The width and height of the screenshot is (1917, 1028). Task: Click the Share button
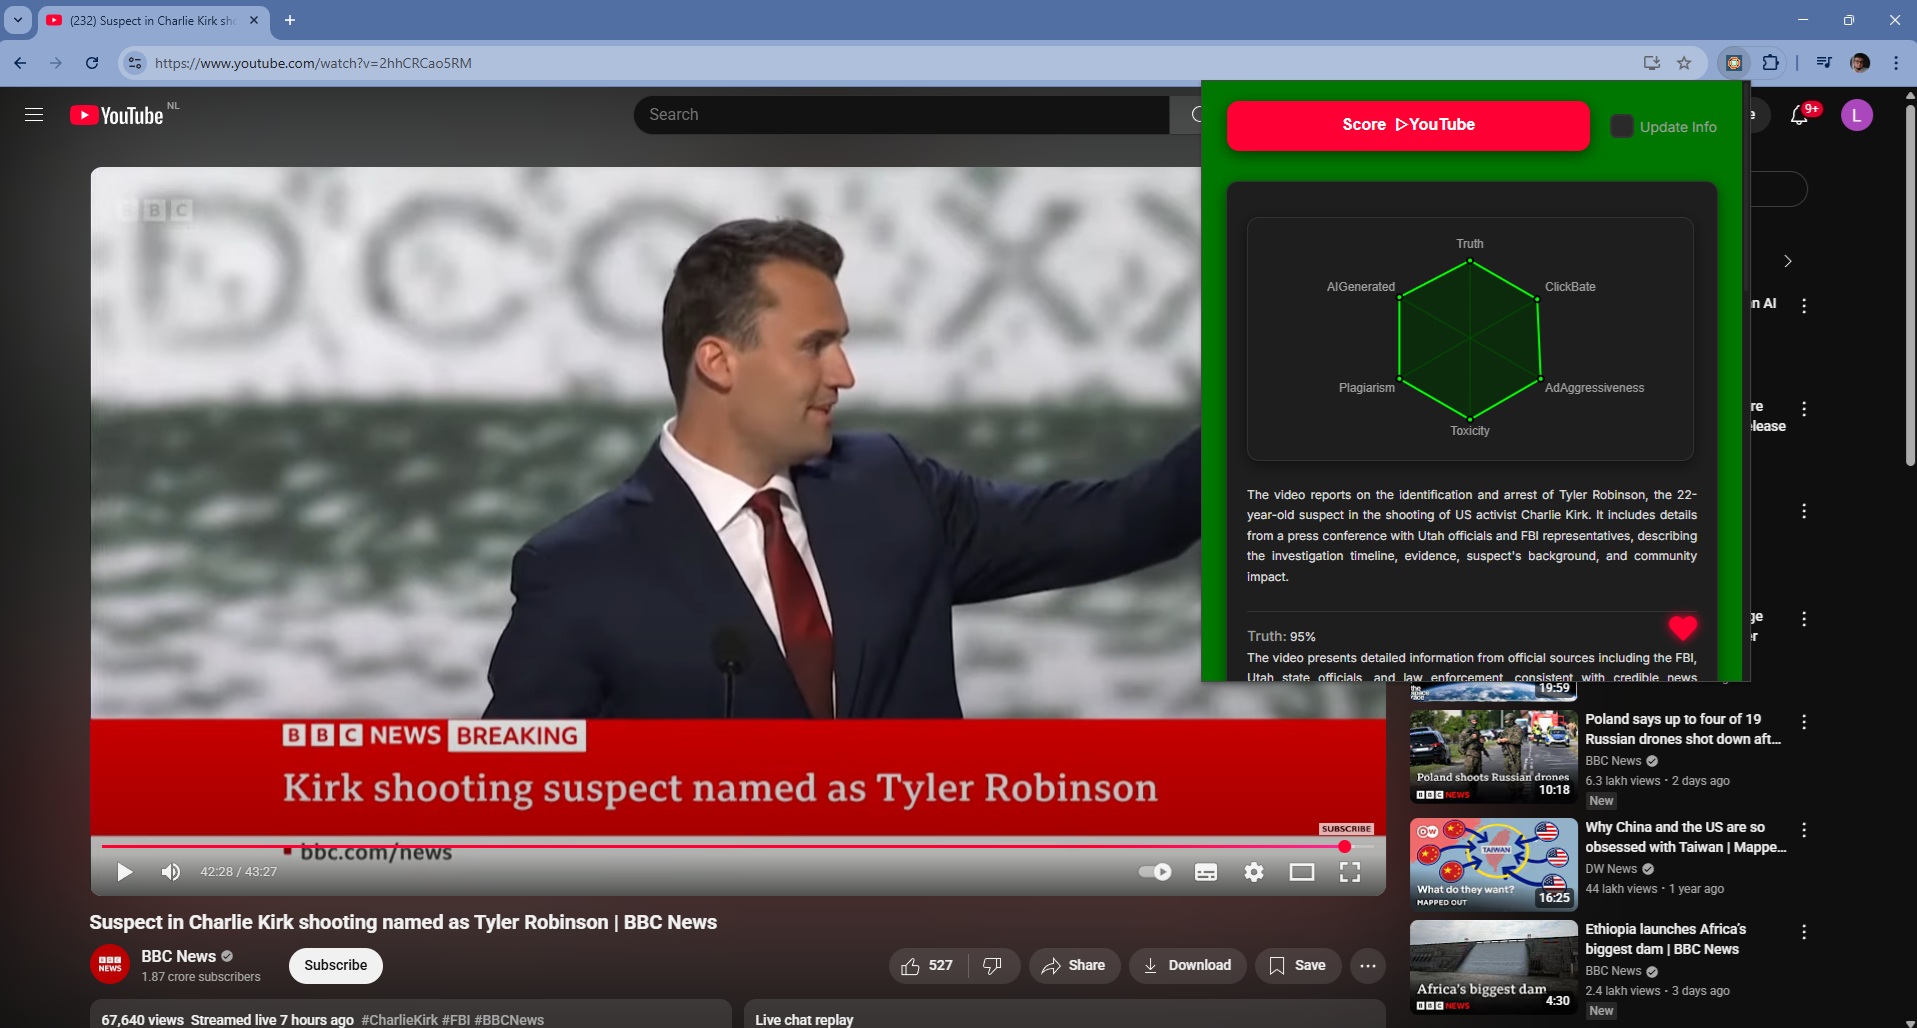tap(1074, 965)
